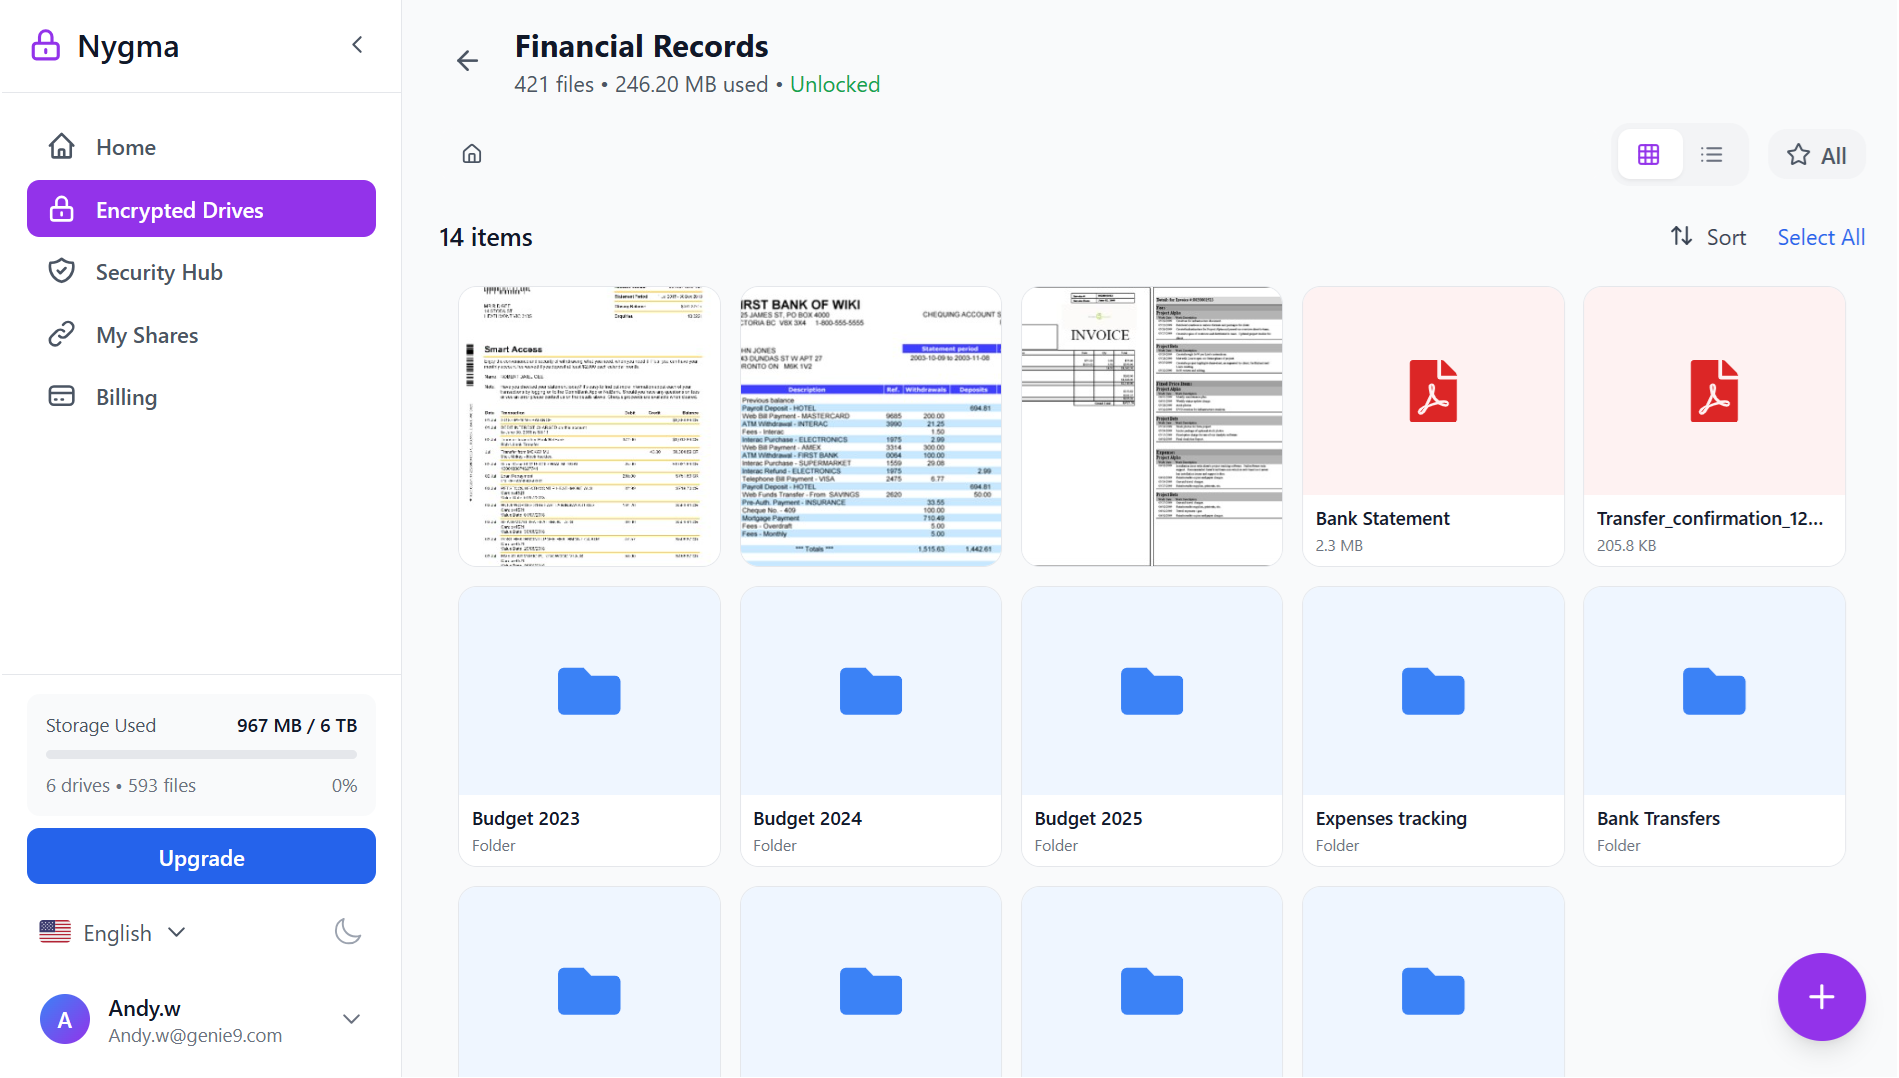Click the home breadcrumb icon
The image size is (1899, 1078).
click(471, 153)
